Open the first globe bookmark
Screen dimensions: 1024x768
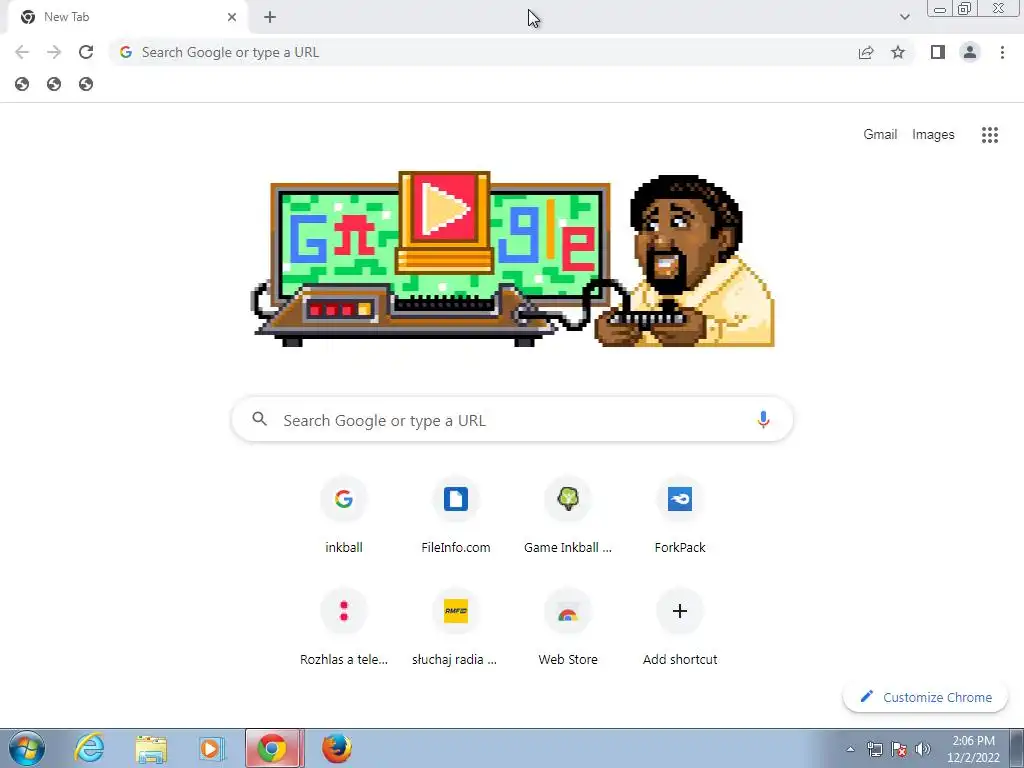pos(22,84)
